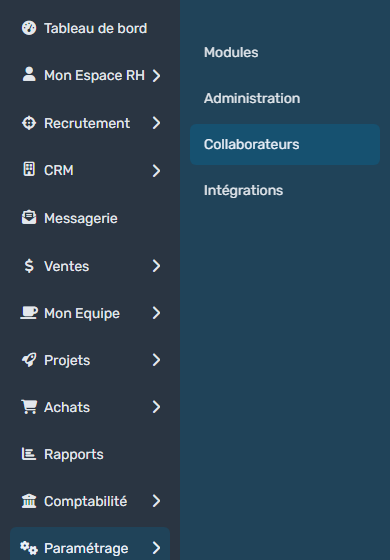This screenshot has height=560, width=390.
Task: Open the Modules submenu entry
Action: click(231, 52)
